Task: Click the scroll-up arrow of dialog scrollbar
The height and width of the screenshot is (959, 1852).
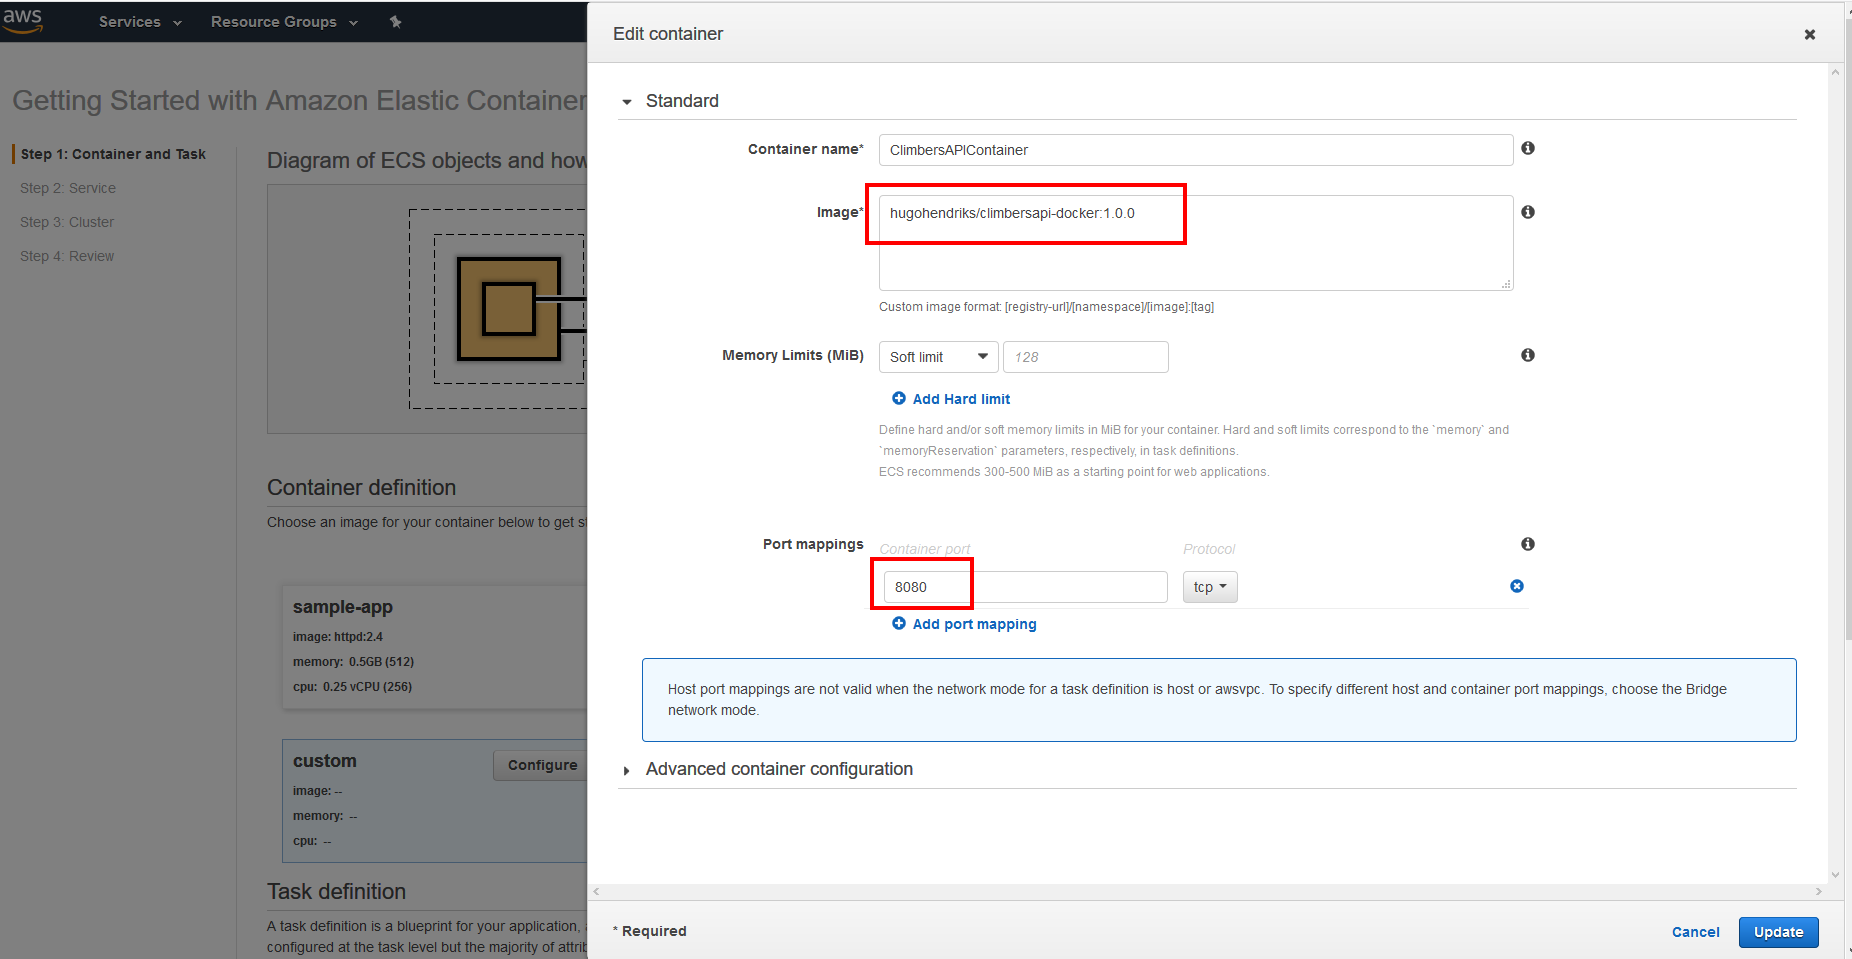Action: [1835, 72]
